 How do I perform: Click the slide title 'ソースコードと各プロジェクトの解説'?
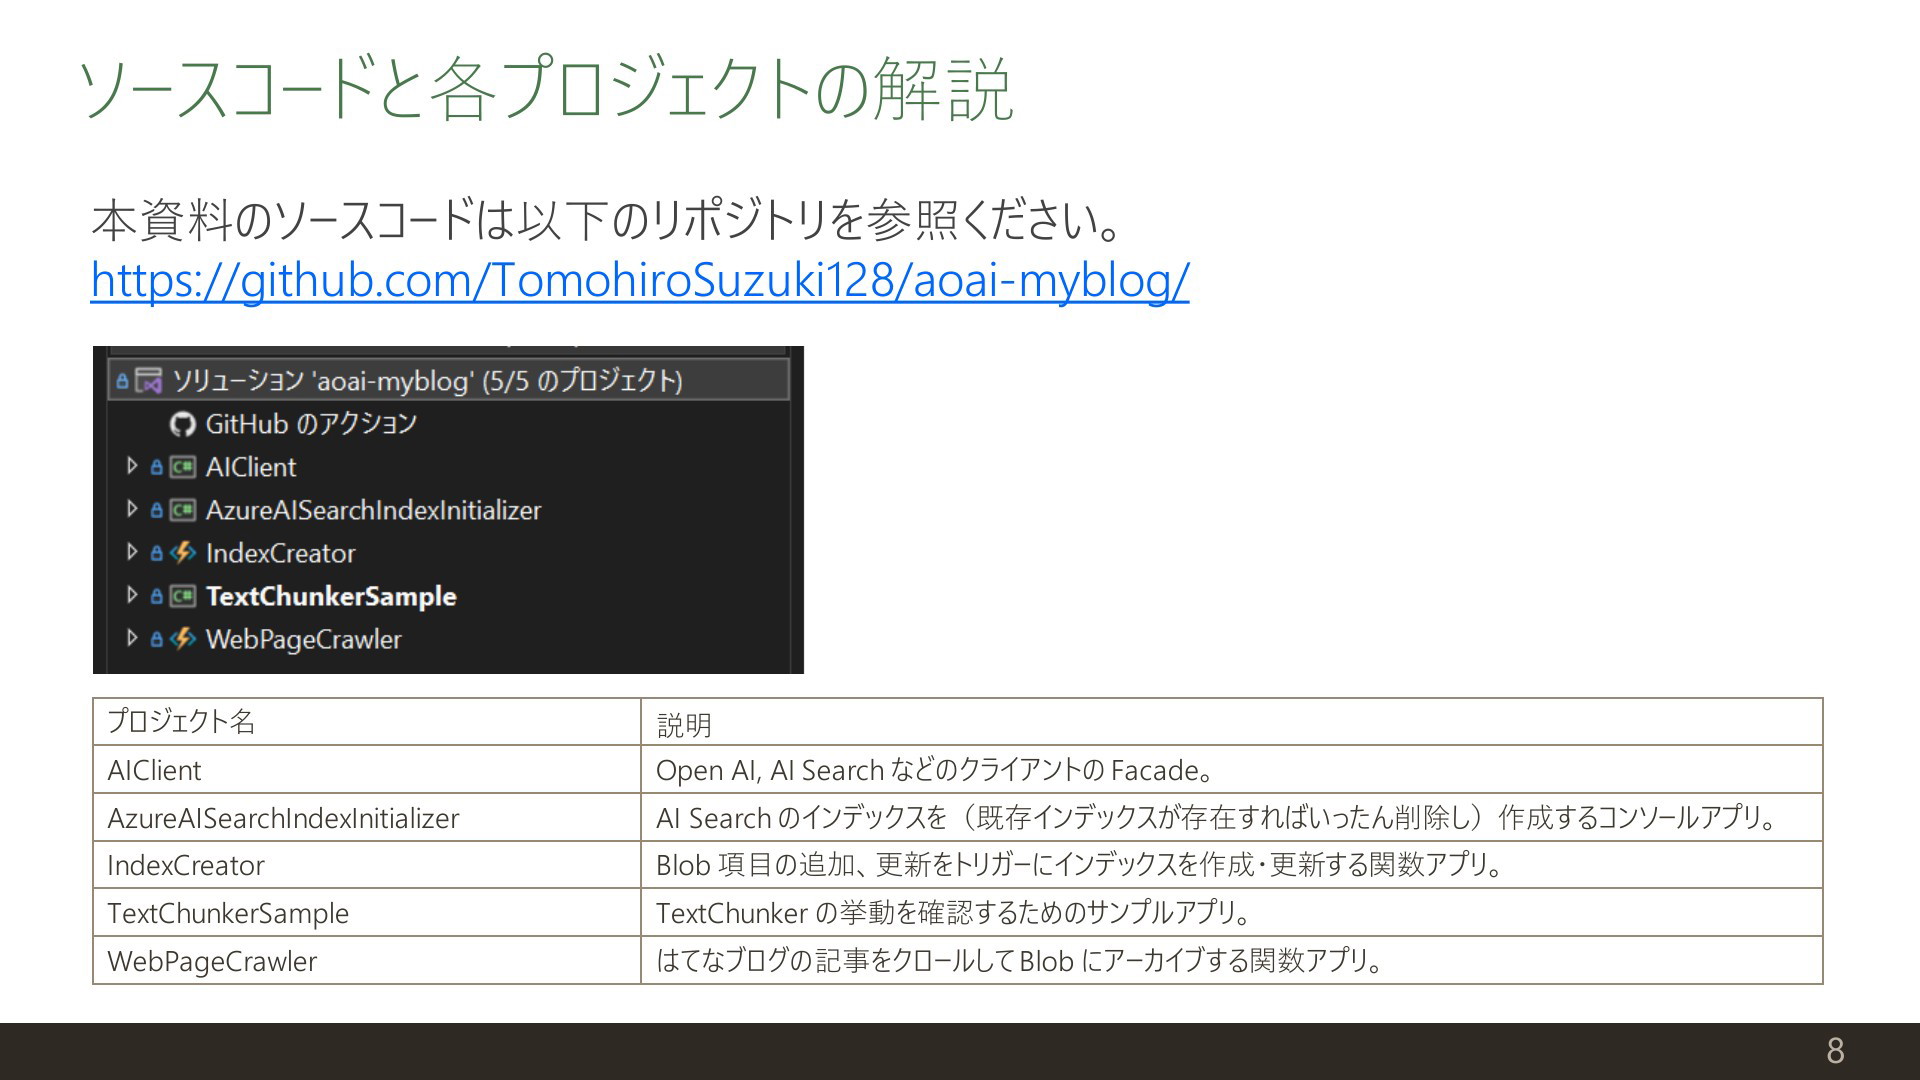pyautogui.click(x=546, y=88)
